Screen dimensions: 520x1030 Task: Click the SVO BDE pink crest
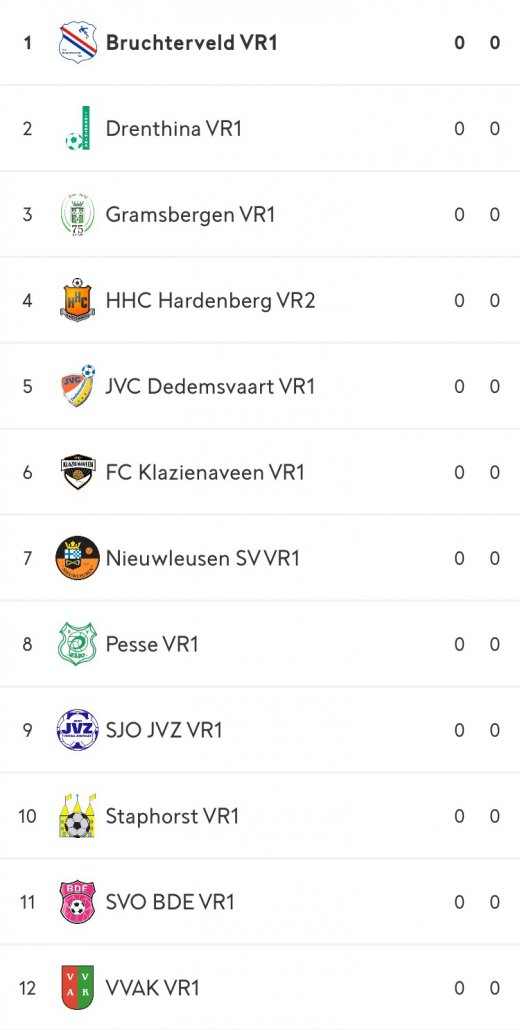pos(77,902)
